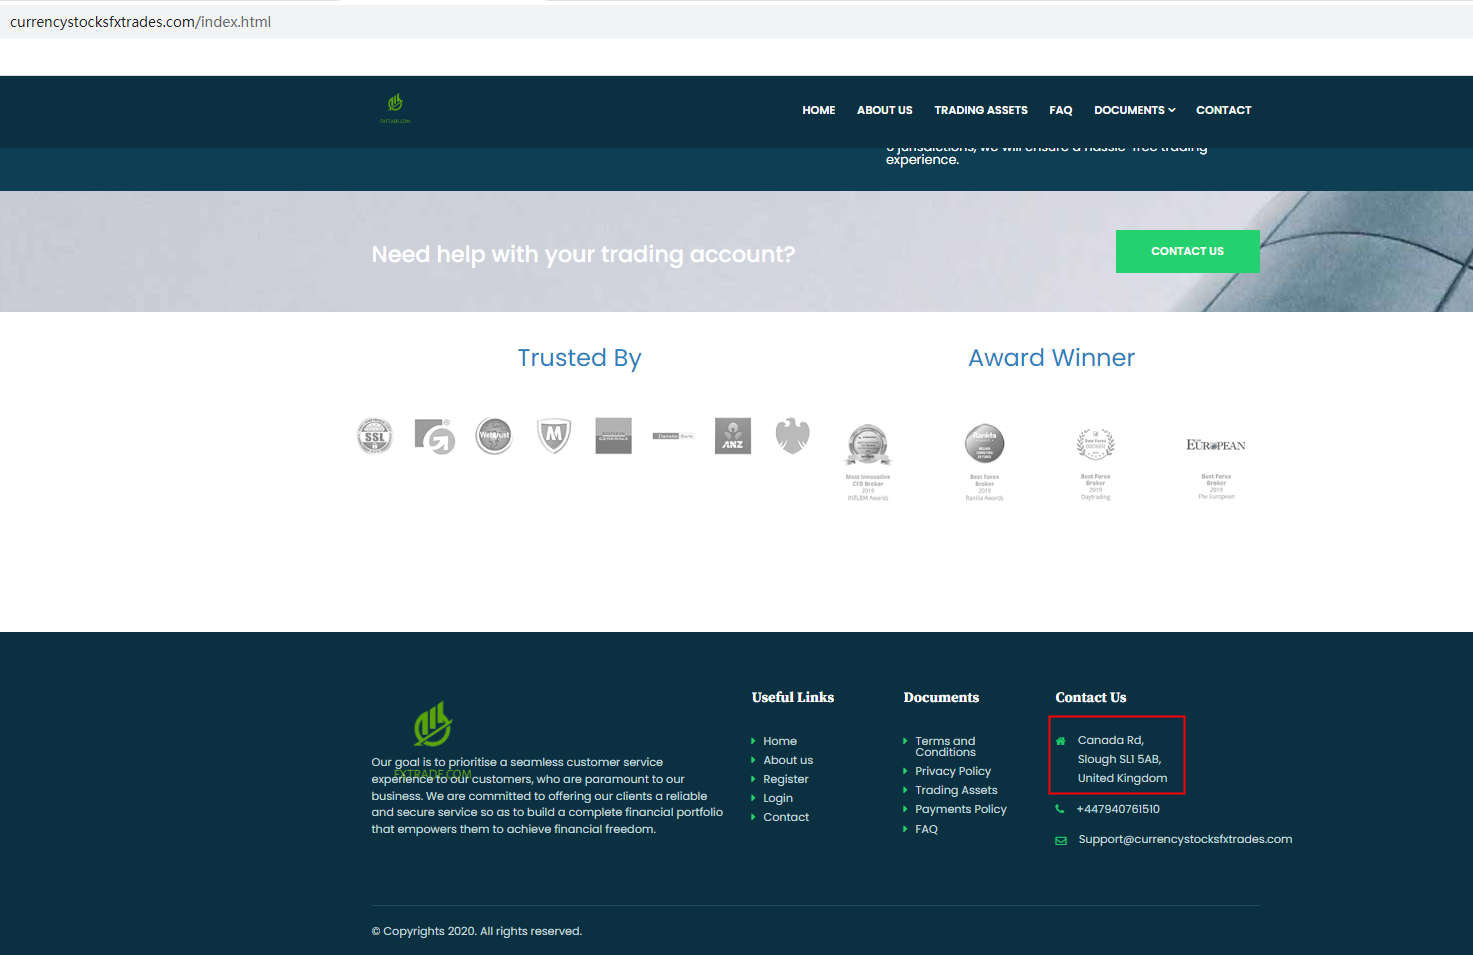Follow the Home link under Useful Links
The image size is (1473, 955).
(780, 741)
